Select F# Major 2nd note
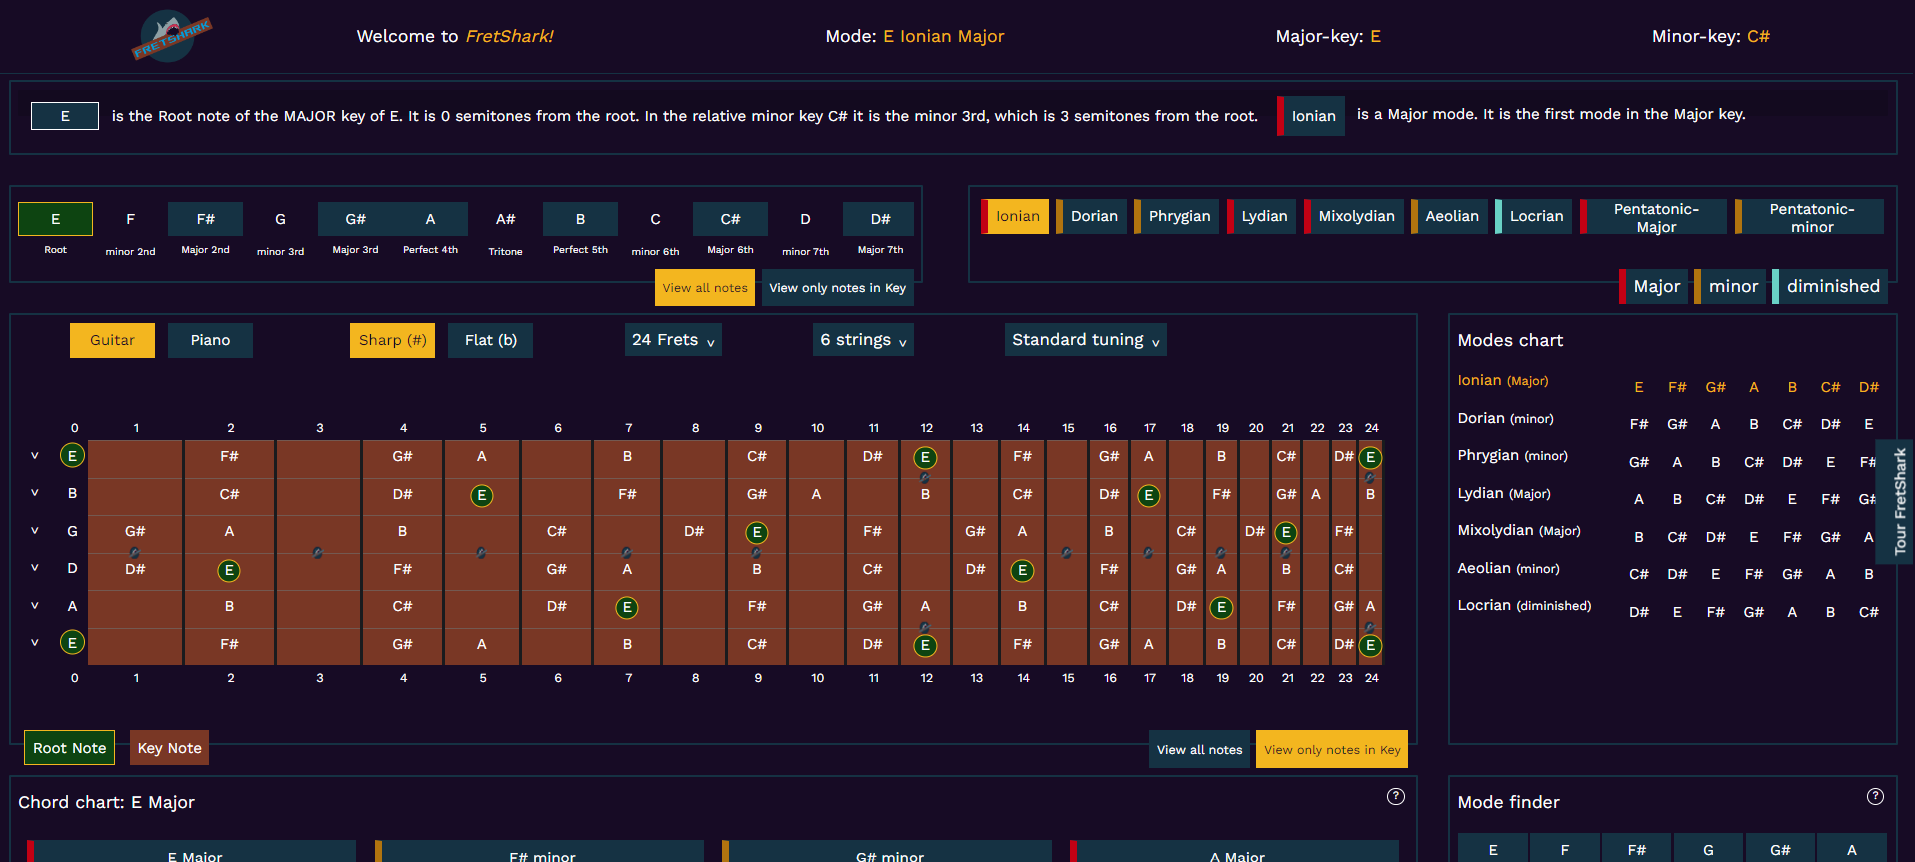The image size is (1915, 862). tap(205, 219)
